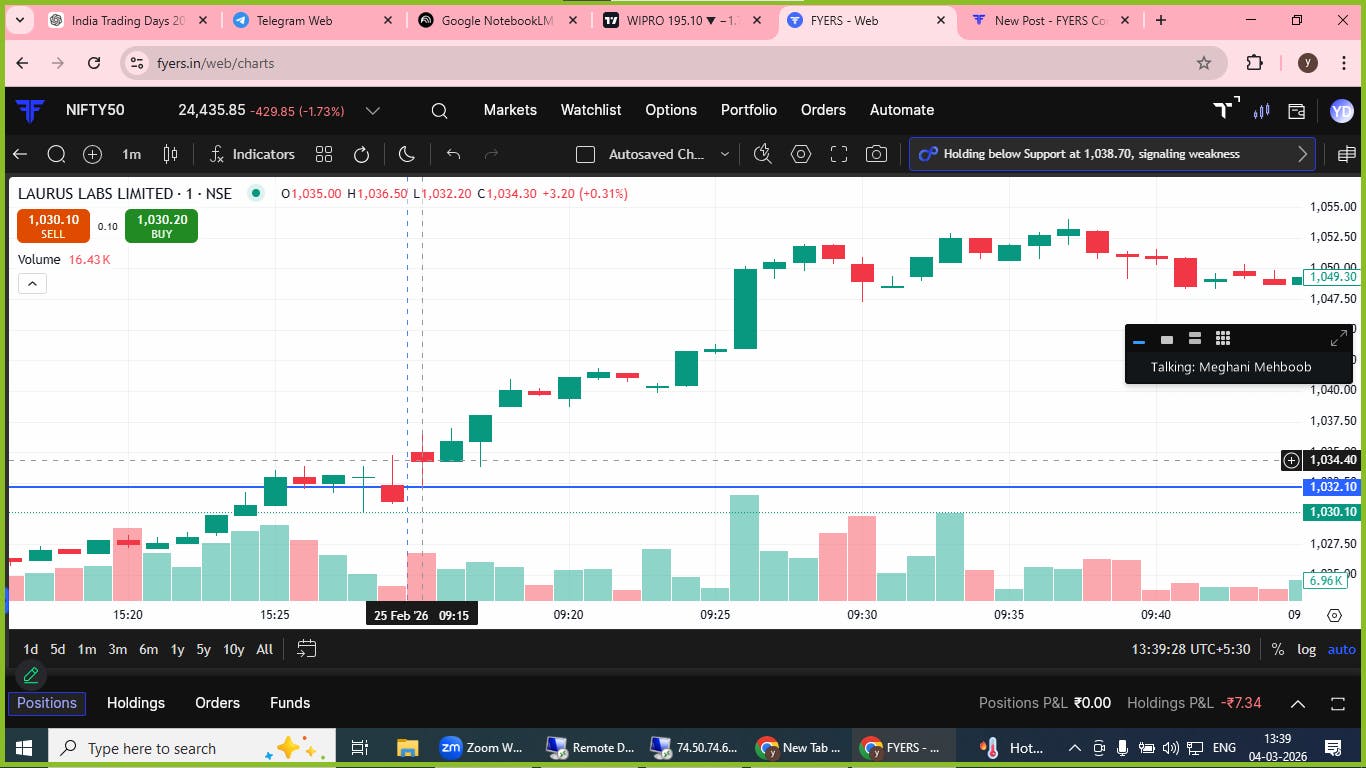Open the Watchlist menu
The height and width of the screenshot is (768, 1366).
click(591, 110)
